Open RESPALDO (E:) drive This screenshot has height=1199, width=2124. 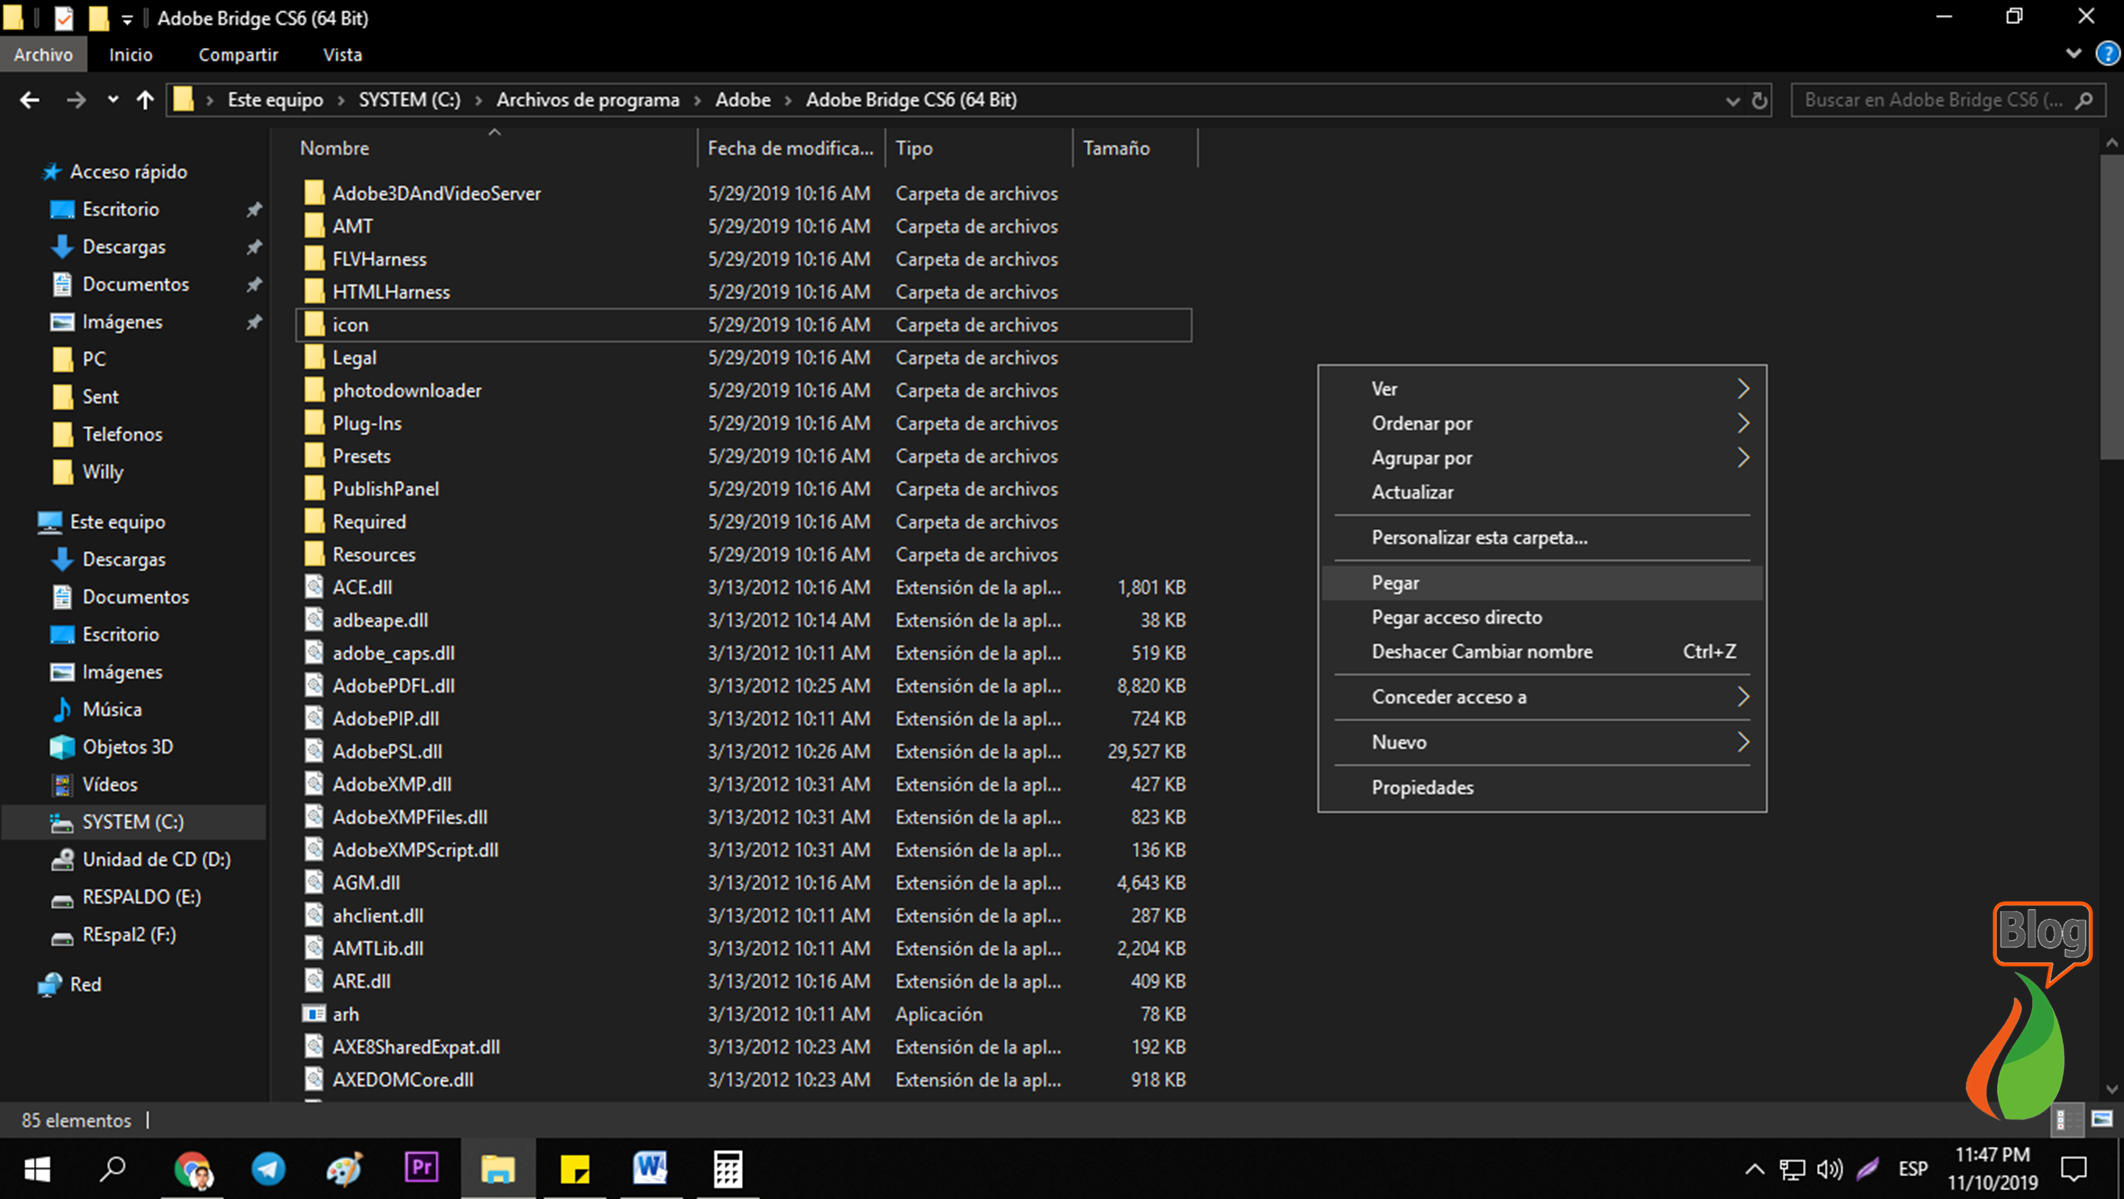141,897
